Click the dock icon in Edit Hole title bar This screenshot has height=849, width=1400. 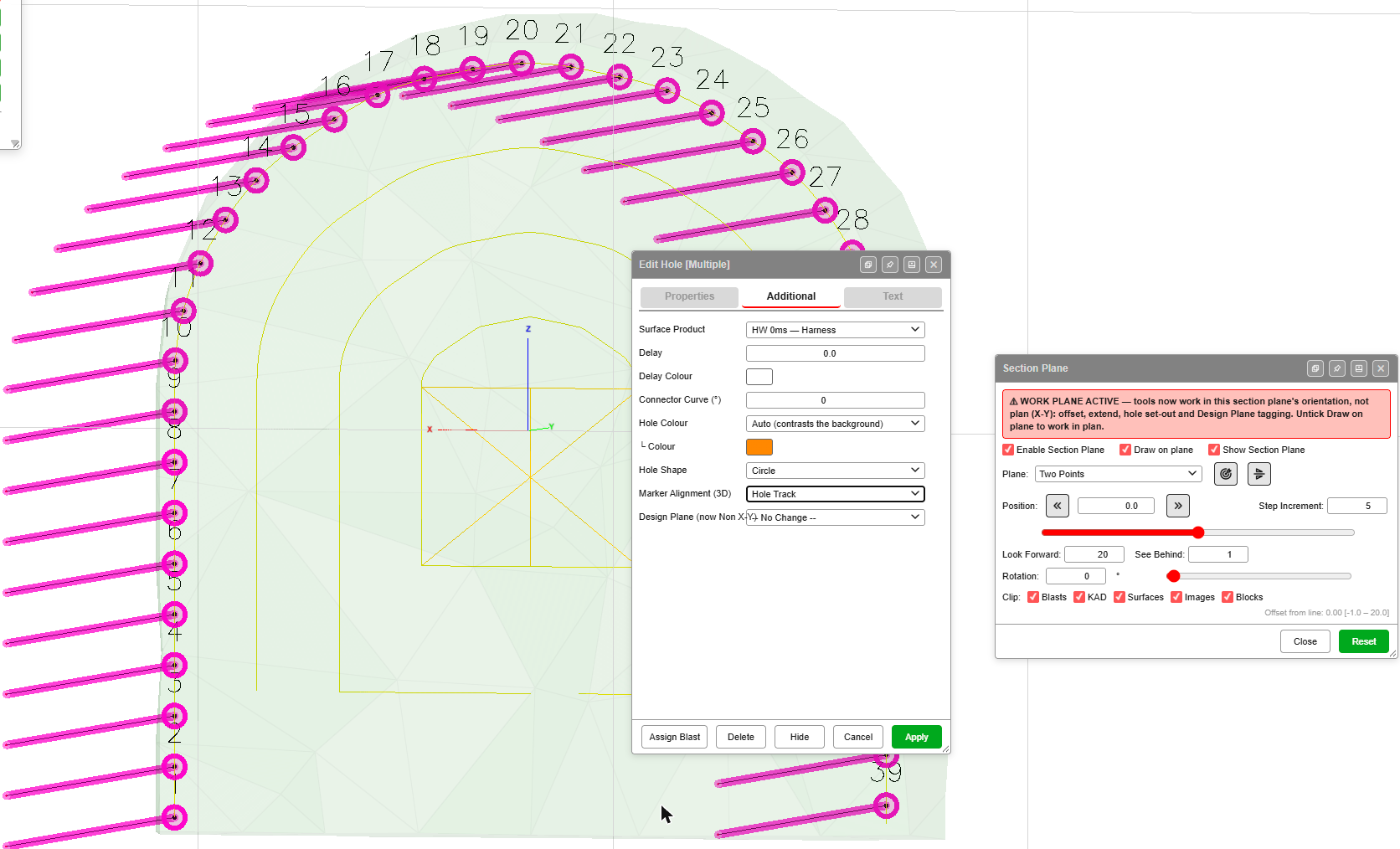coord(911,265)
